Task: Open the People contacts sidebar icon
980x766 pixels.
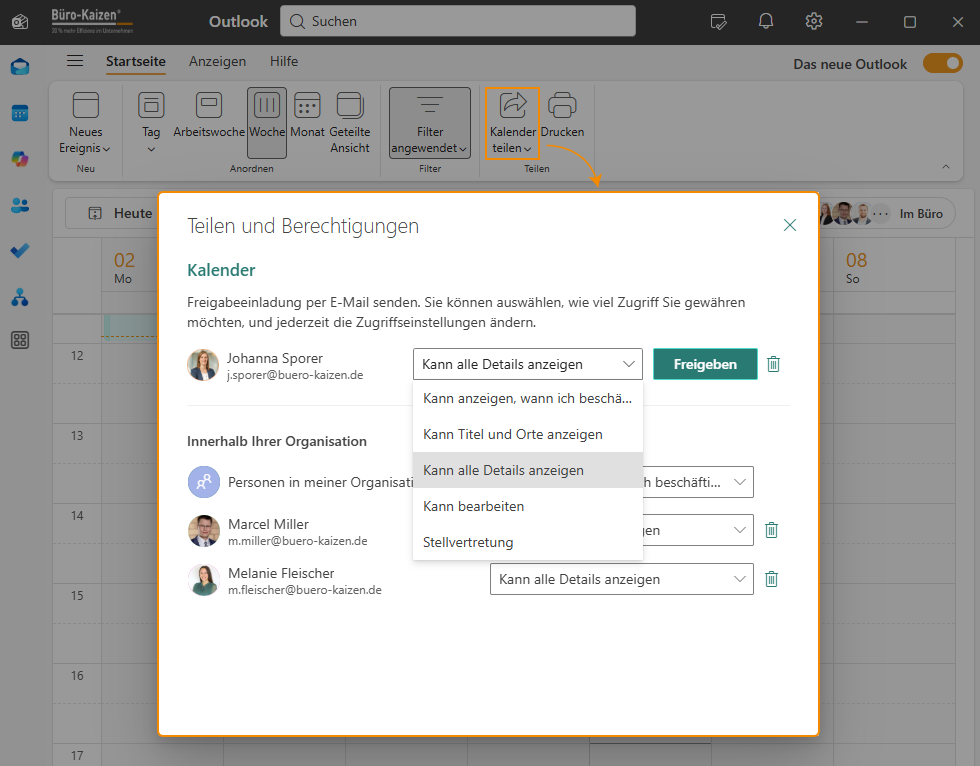Action: tap(20, 205)
